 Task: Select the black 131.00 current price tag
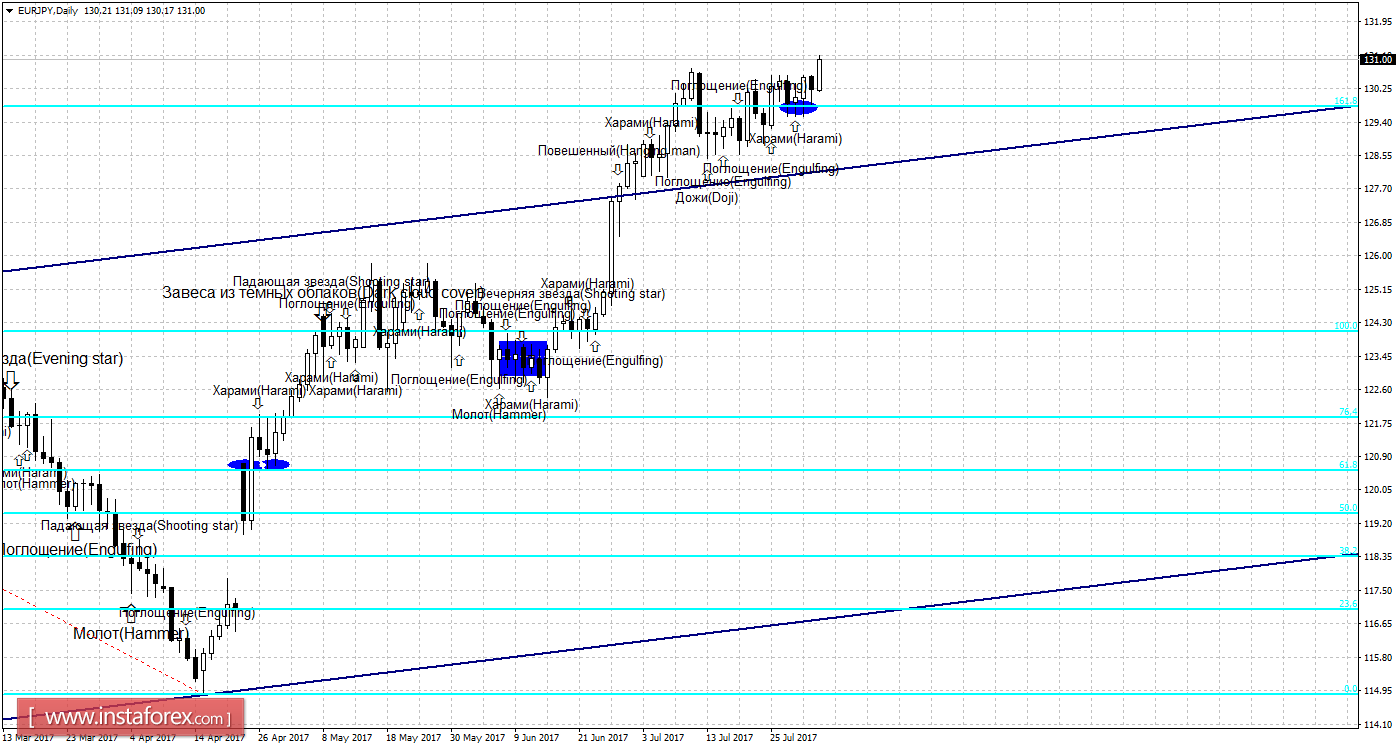(x=1377, y=60)
